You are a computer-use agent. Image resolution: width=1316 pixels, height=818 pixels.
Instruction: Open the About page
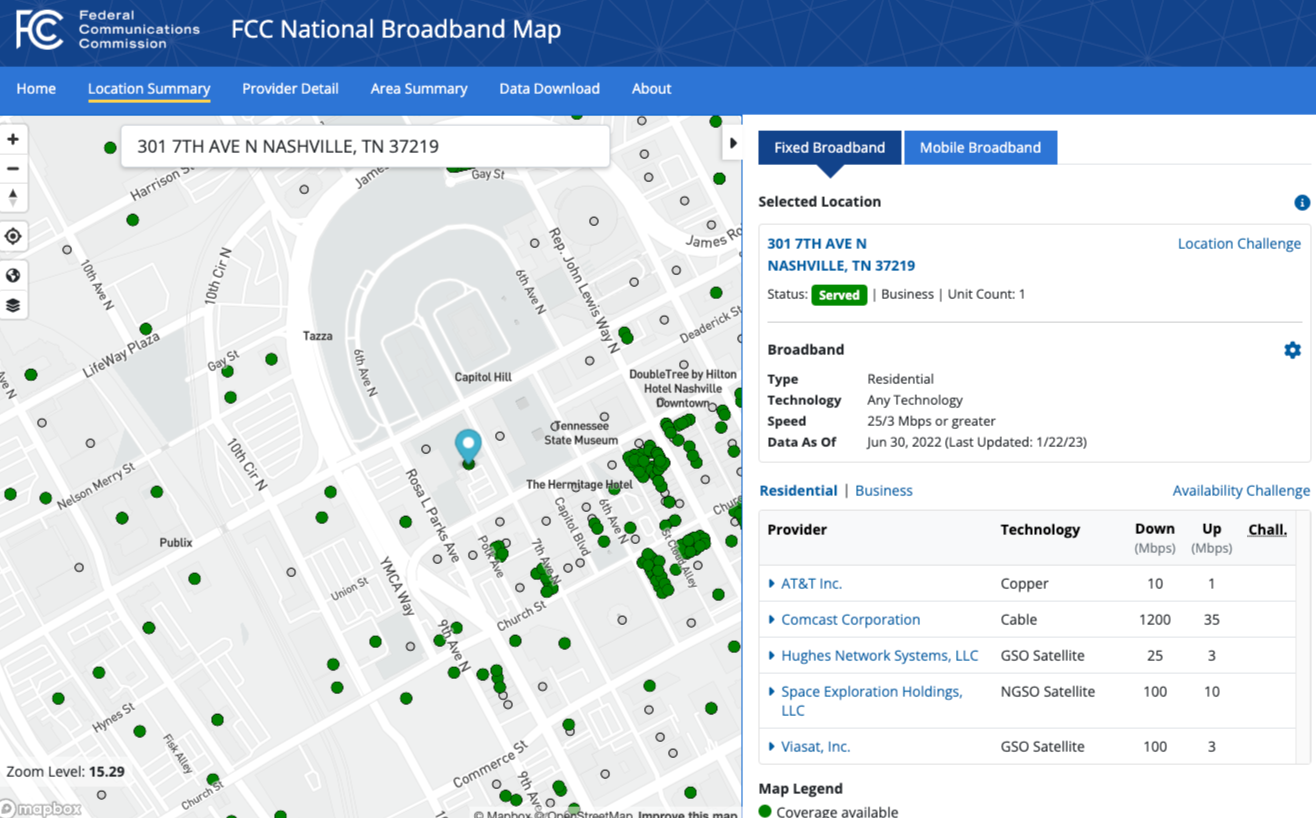[x=651, y=89]
